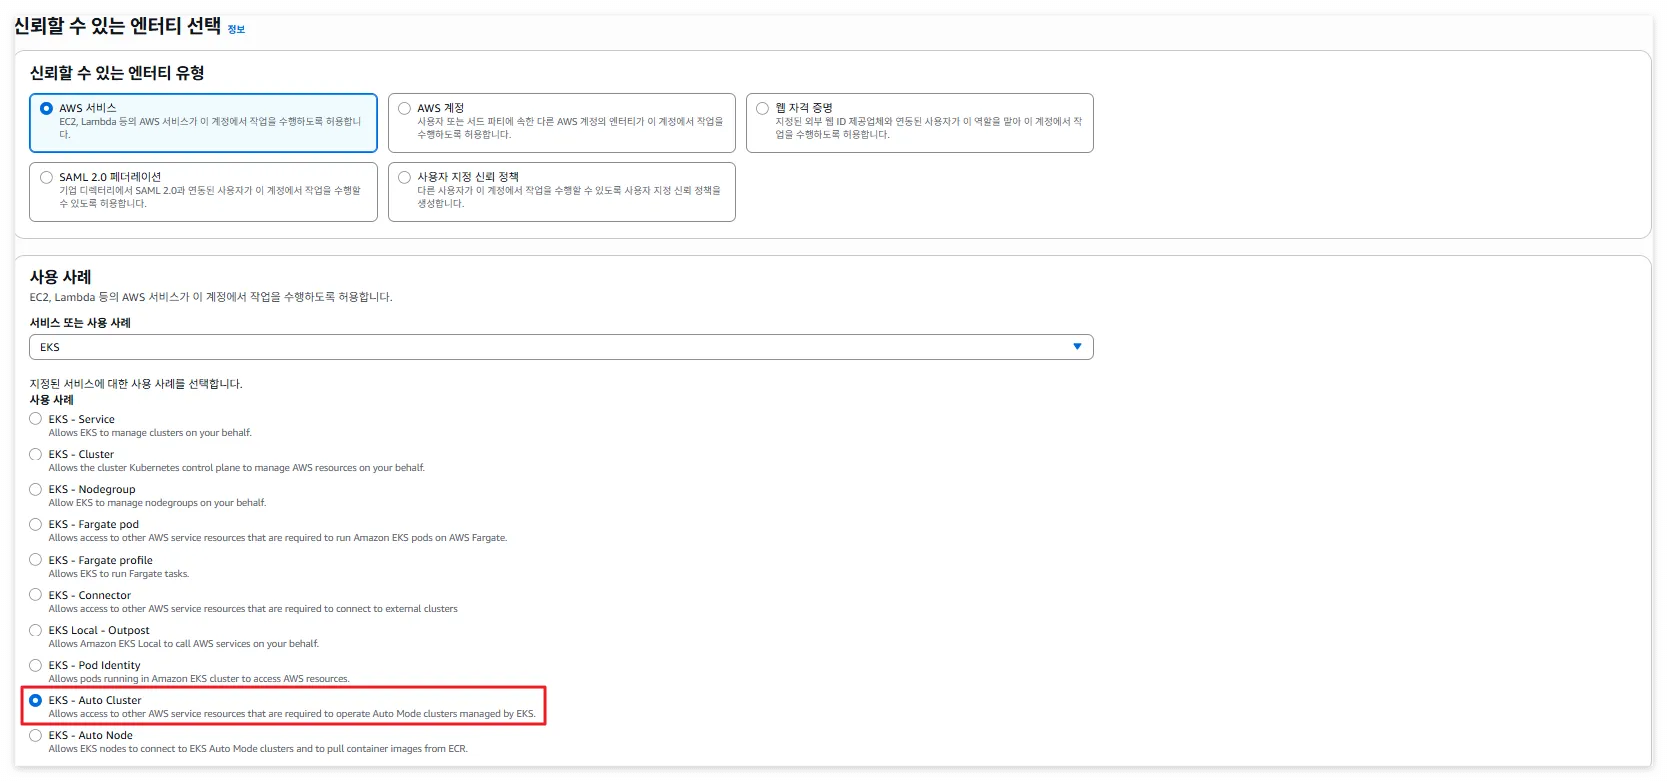The height and width of the screenshot is (781, 1668).
Task: Click the 웹 자격 증명 card description
Action: [x=928, y=128]
